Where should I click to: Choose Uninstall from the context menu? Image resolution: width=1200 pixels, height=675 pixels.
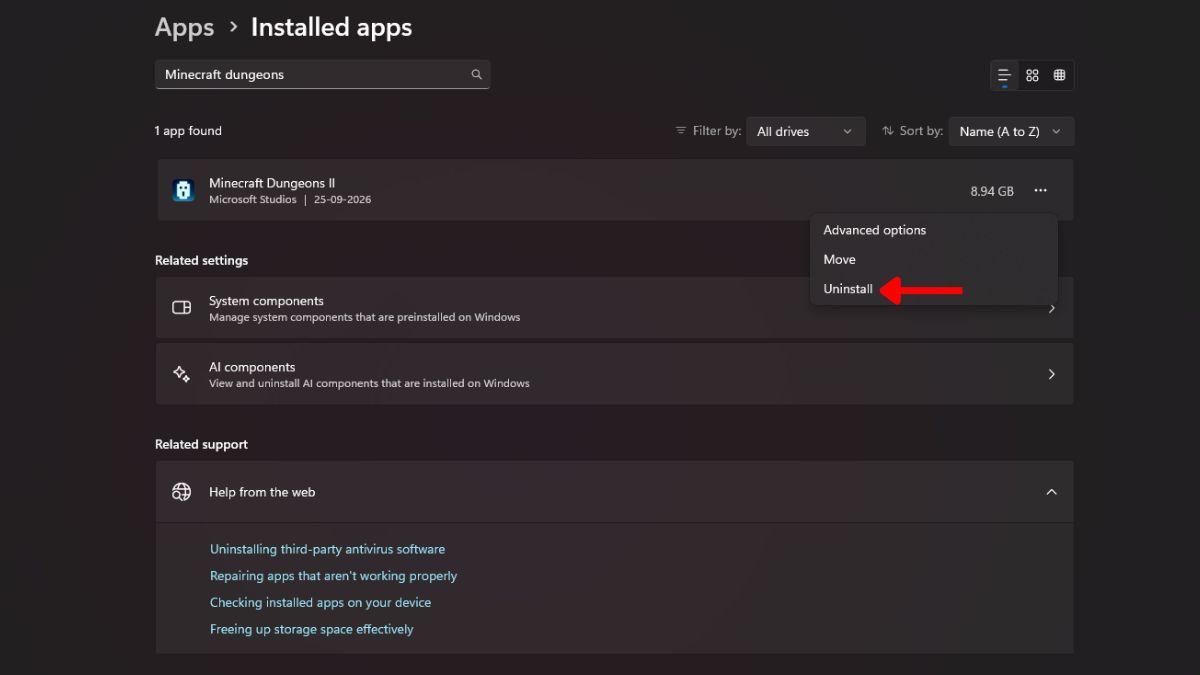848,289
